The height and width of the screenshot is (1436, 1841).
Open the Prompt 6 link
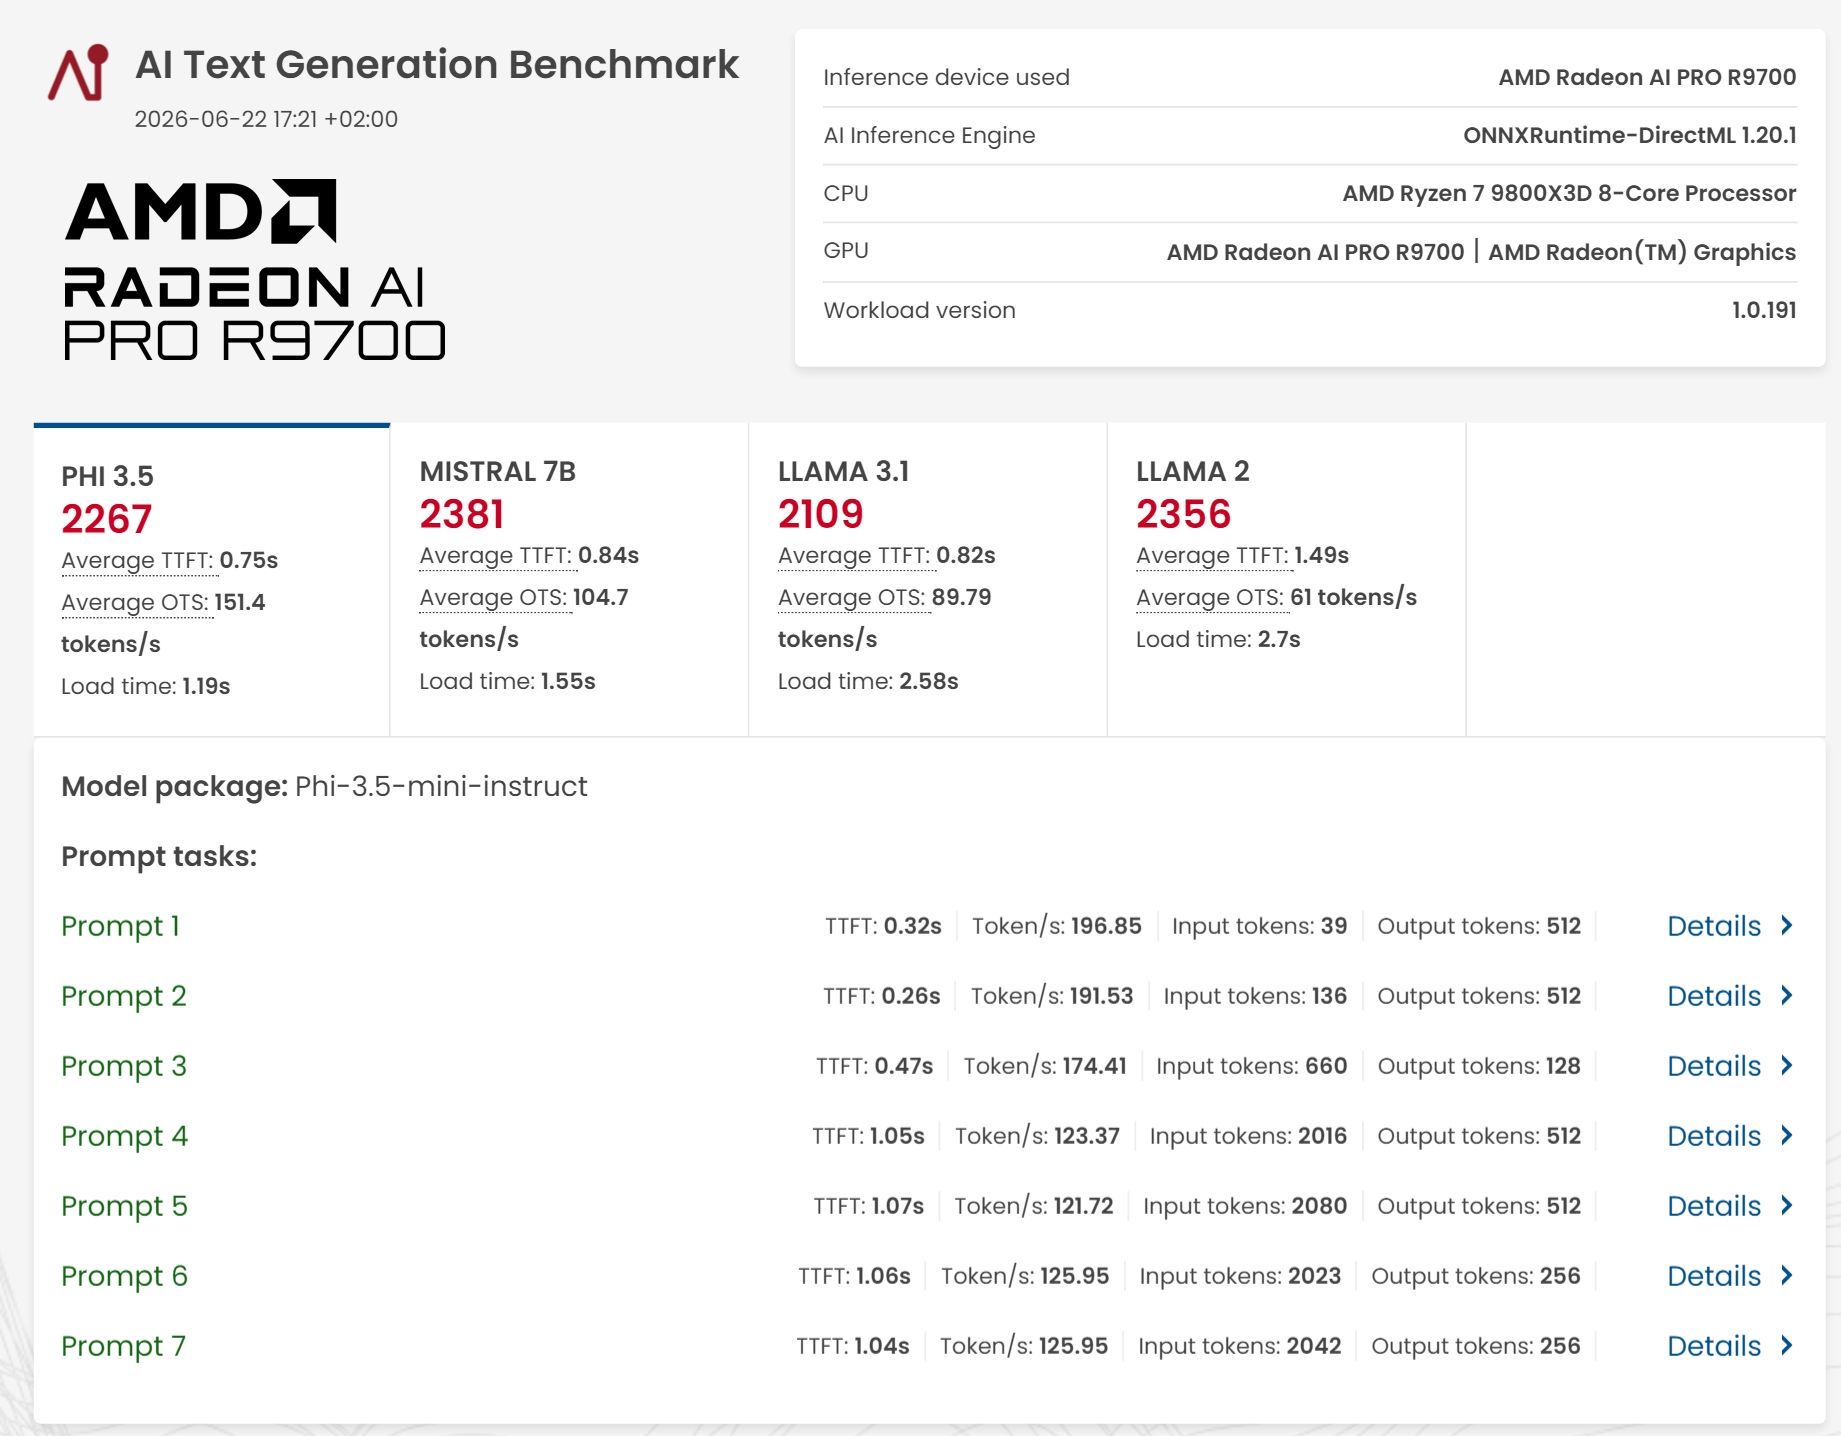click(x=124, y=1276)
